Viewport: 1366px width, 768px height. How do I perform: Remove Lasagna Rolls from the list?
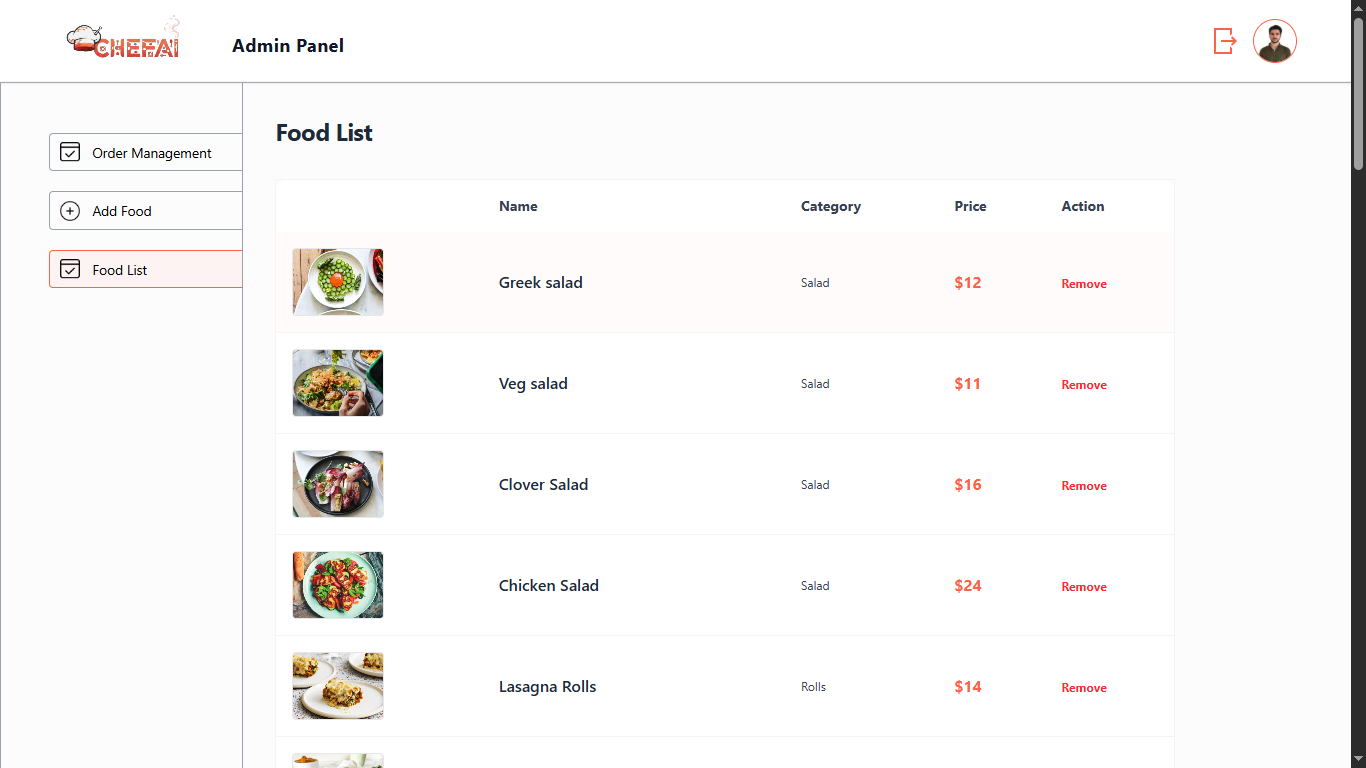coord(1084,688)
